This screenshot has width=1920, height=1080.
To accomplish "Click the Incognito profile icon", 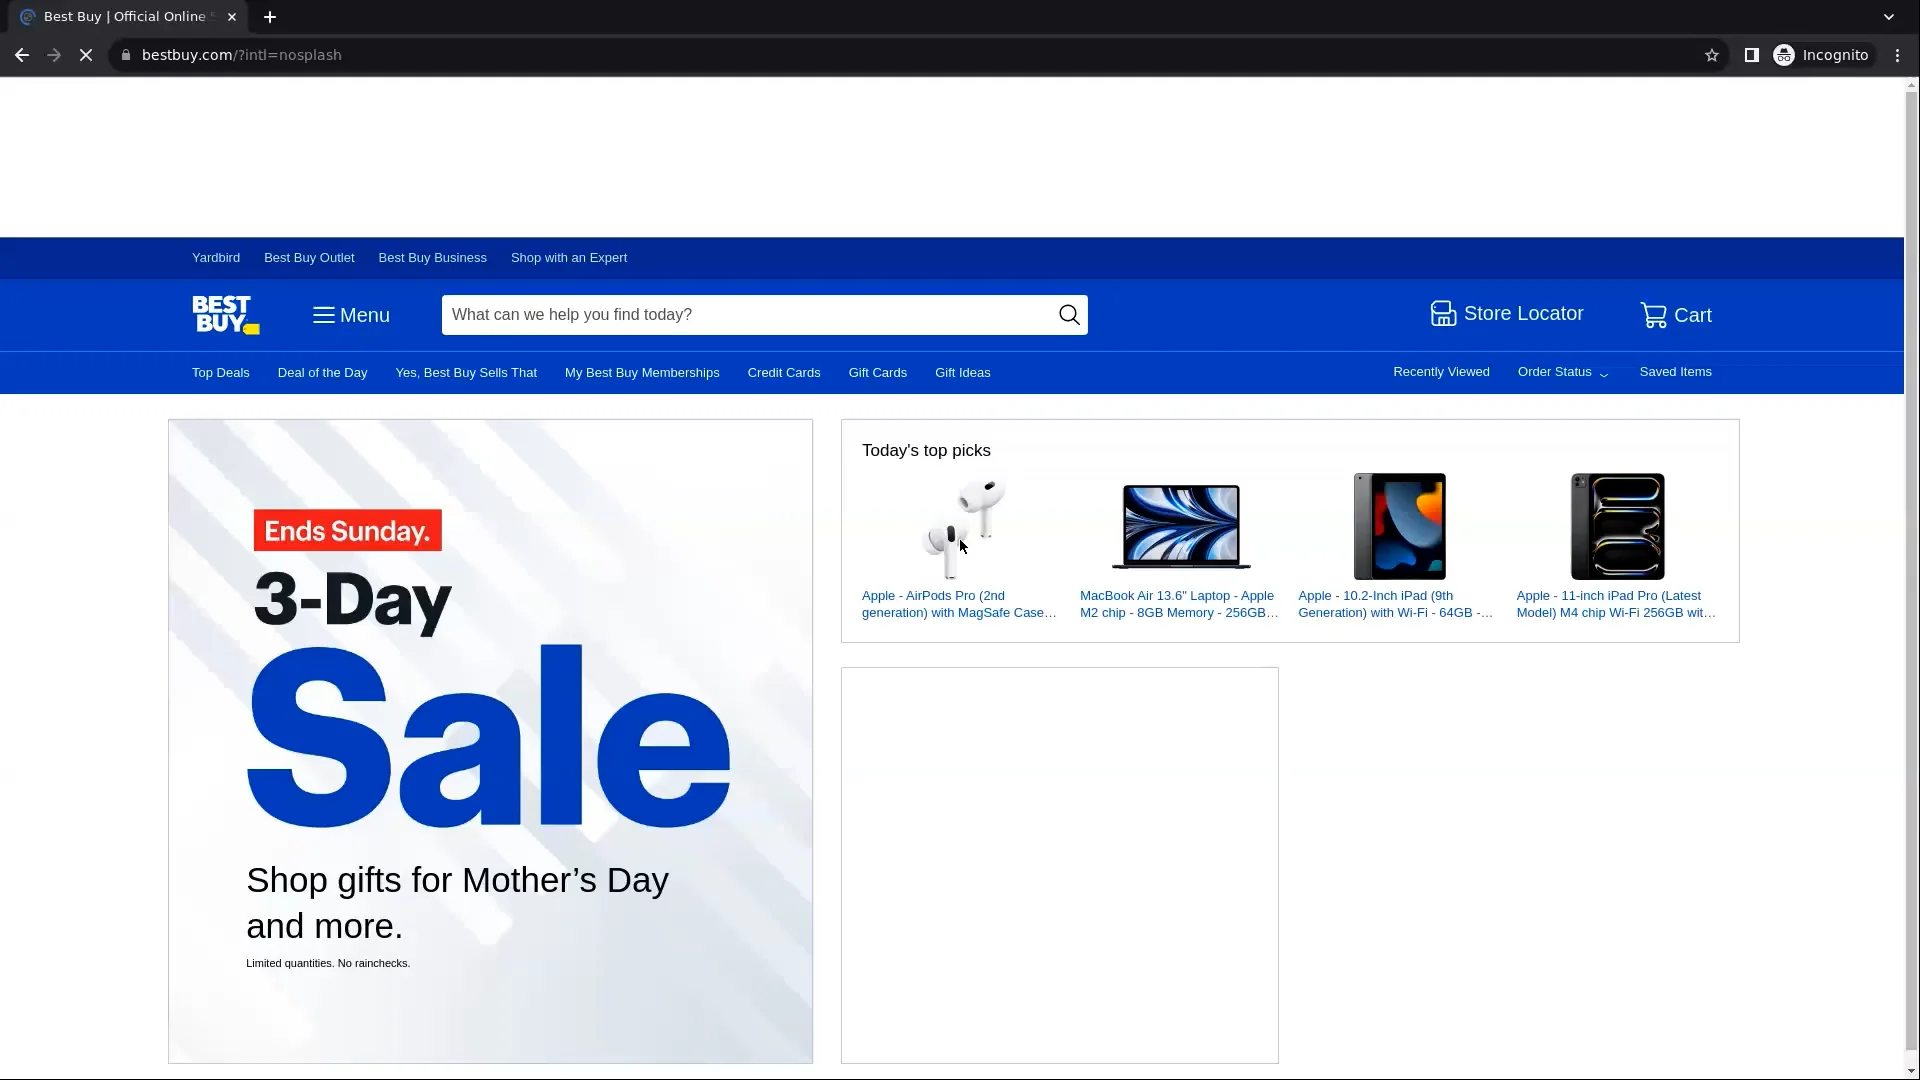I will click(x=1785, y=55).
